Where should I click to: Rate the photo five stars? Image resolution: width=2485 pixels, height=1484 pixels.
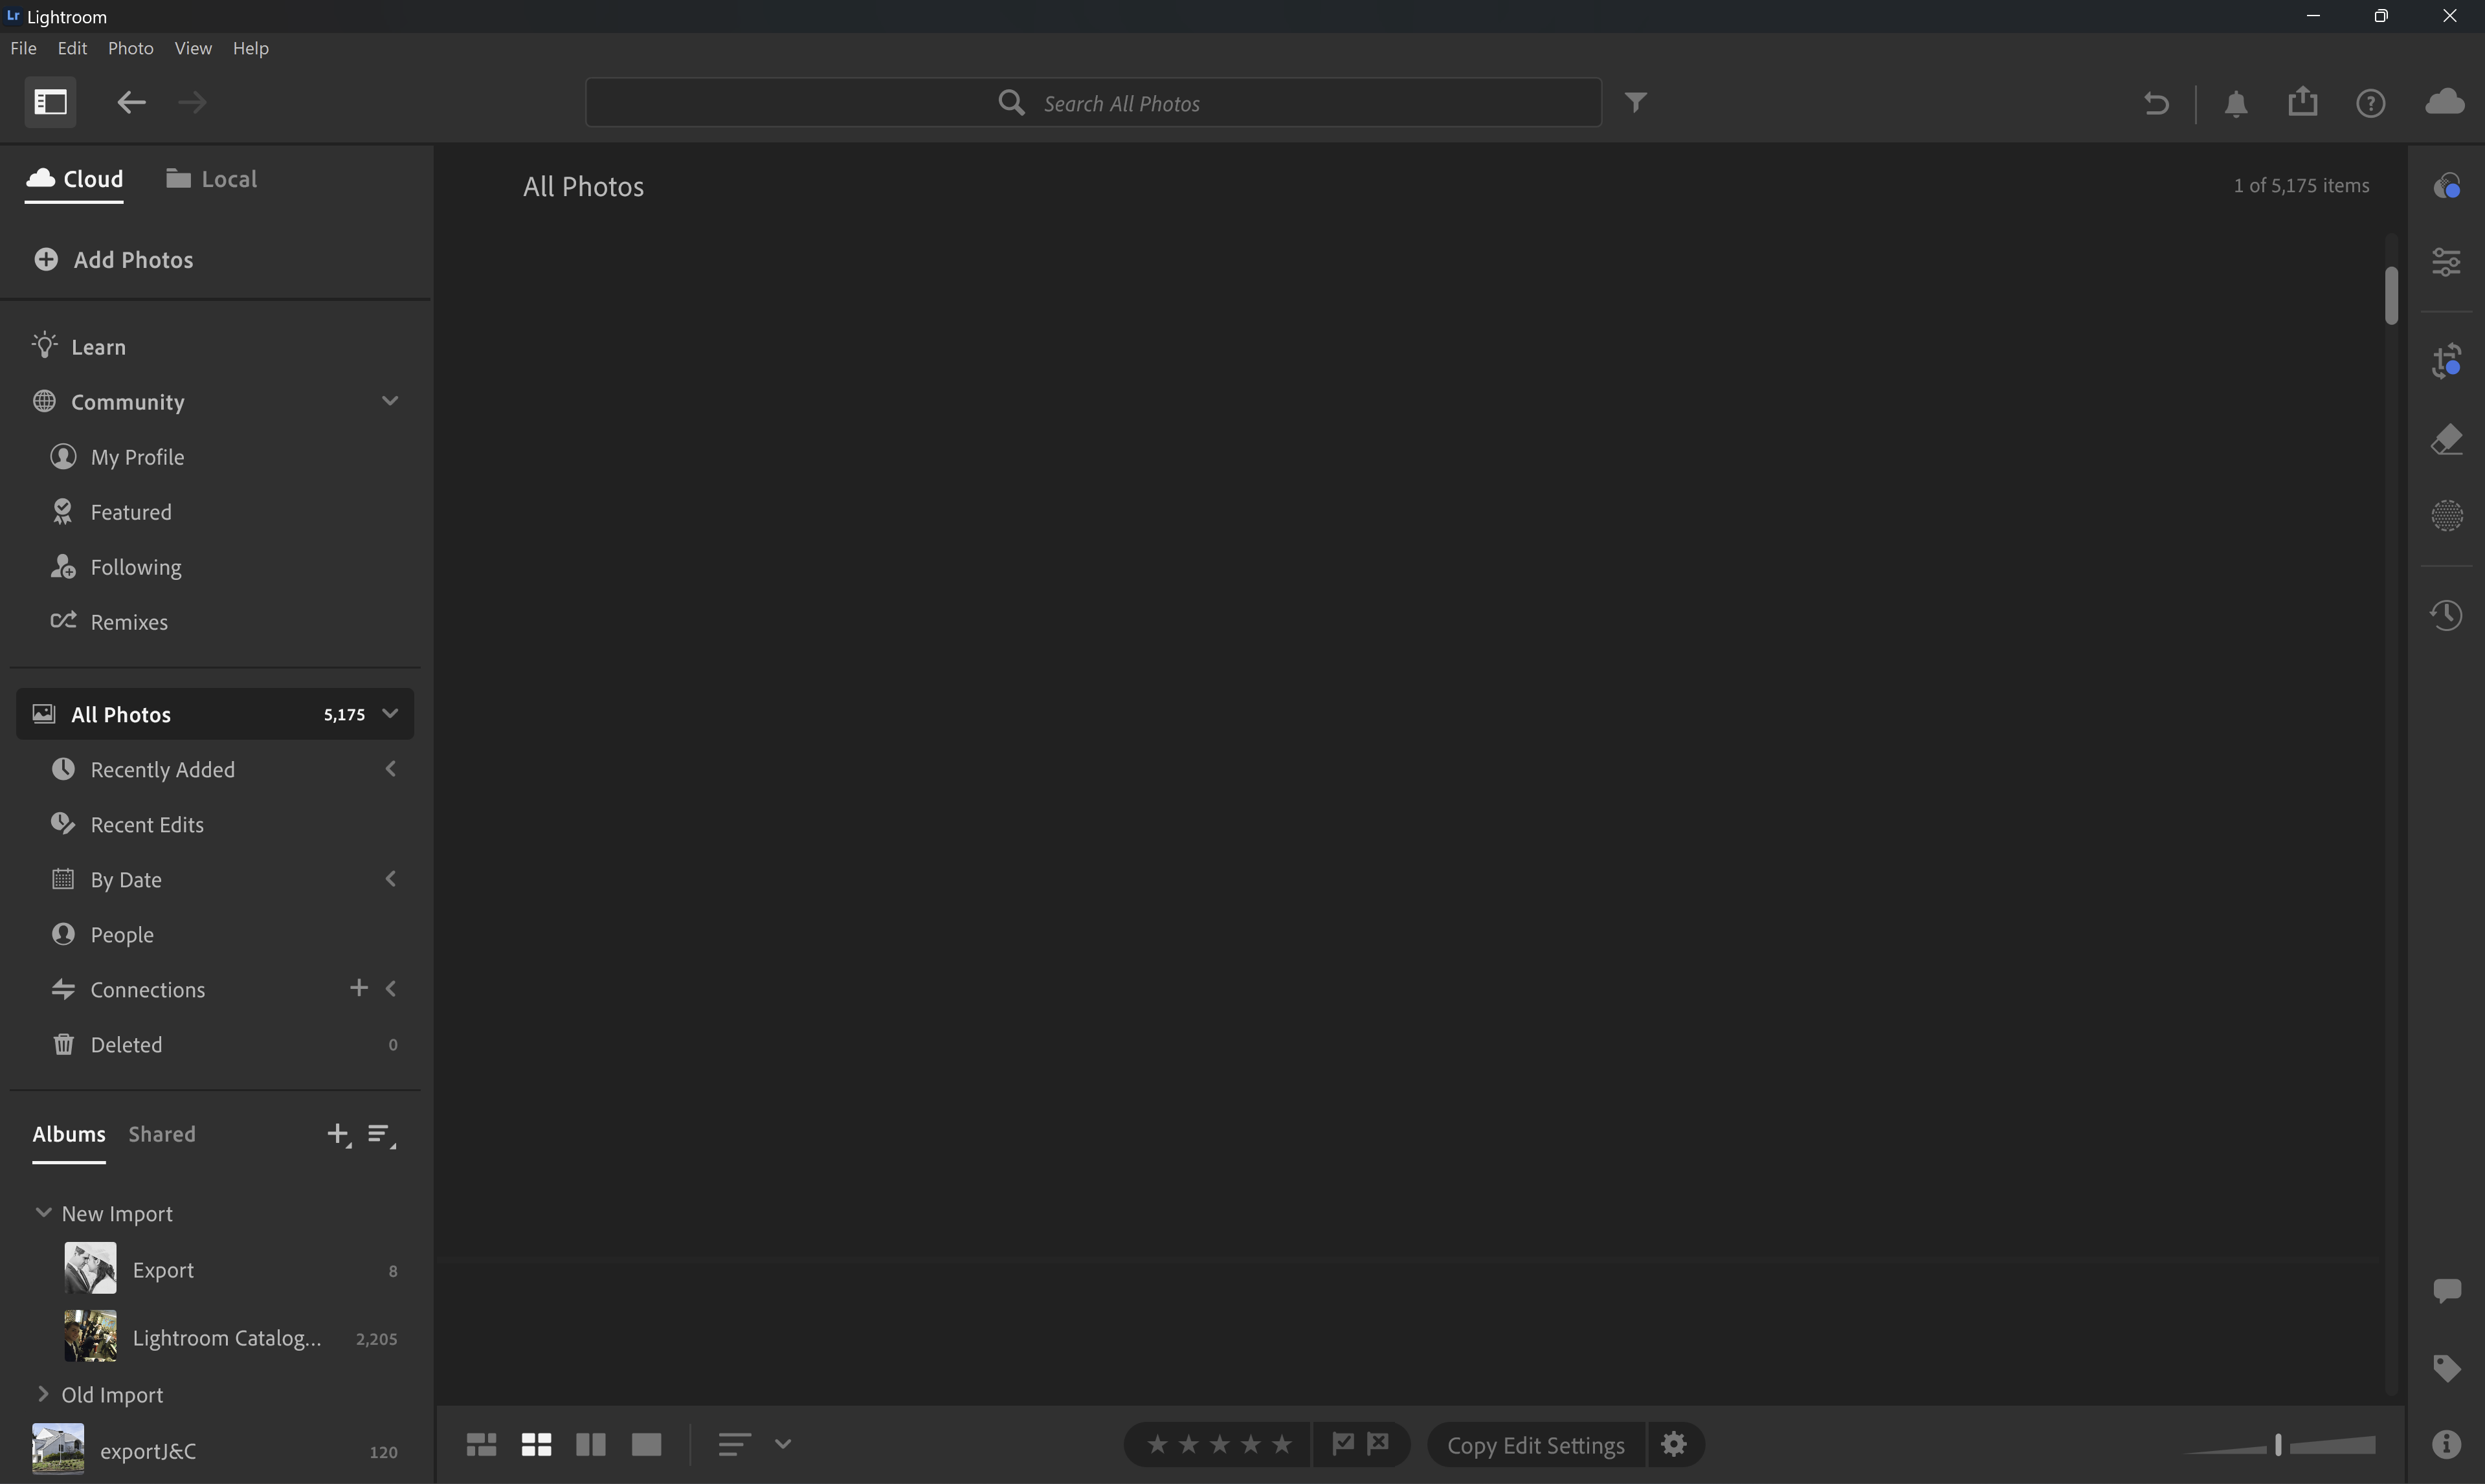point(1282,1443)
